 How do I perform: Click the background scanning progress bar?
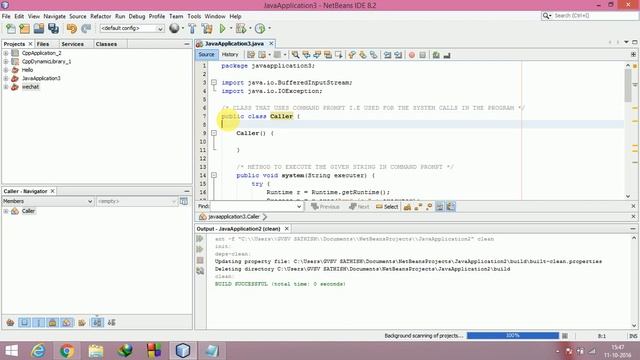pos(513,336)
